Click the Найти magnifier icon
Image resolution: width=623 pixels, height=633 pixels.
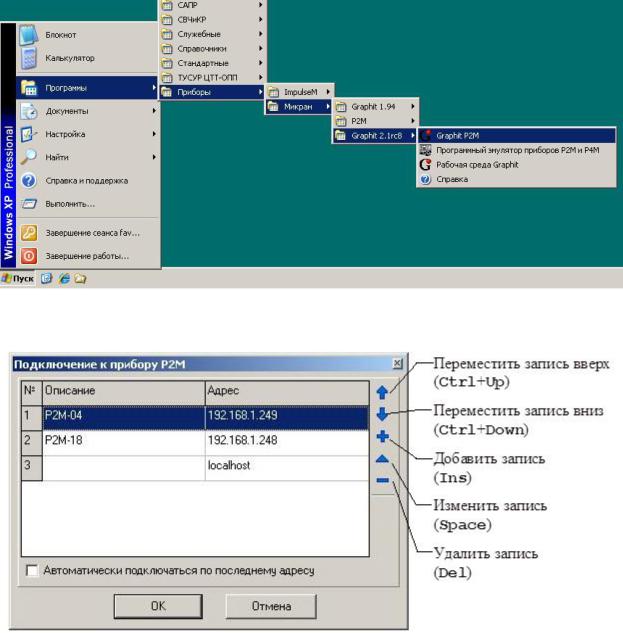29,157
